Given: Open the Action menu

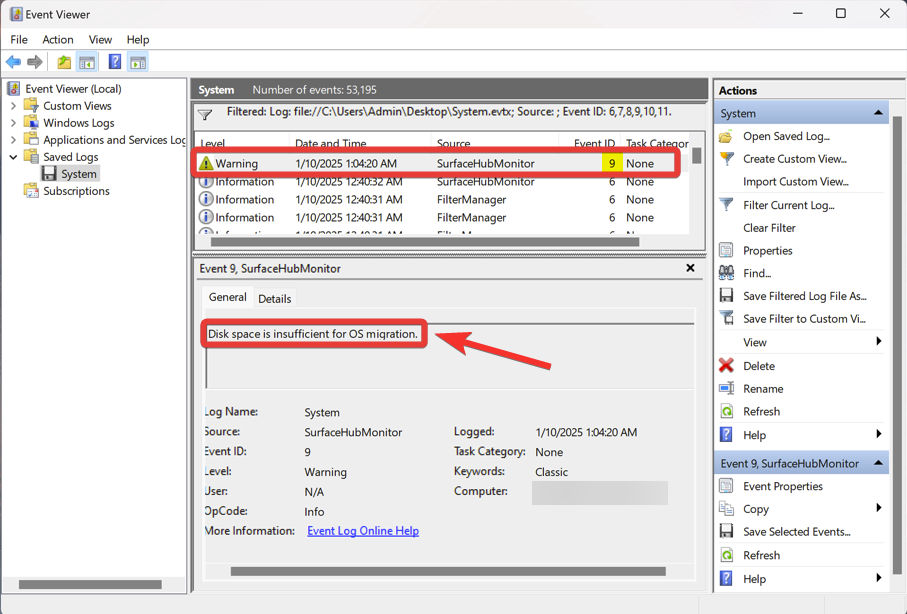Looking at the screenshot, I should (x=58, y=39).
